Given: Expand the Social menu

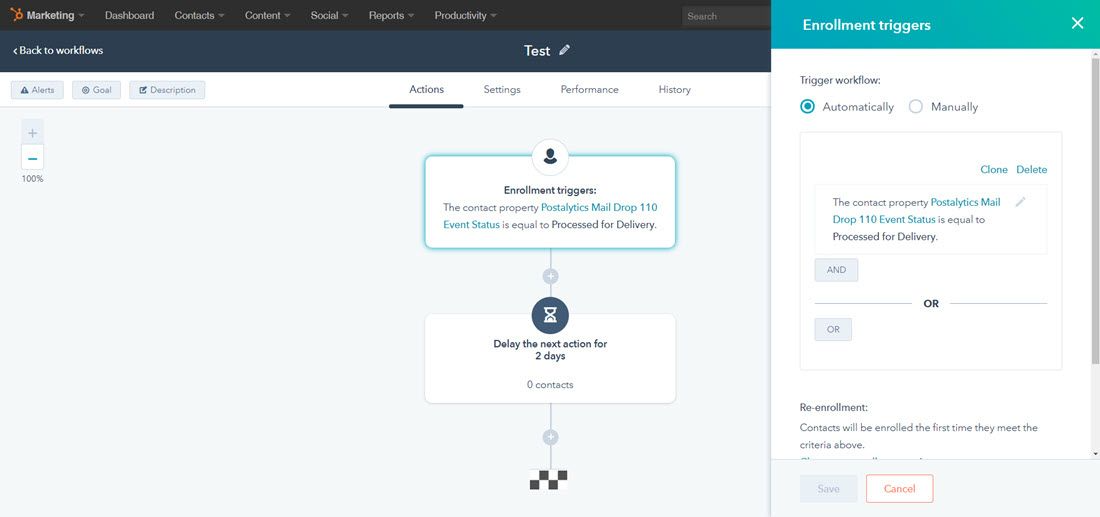Looking at the screenshot, I should click(328, 15).
